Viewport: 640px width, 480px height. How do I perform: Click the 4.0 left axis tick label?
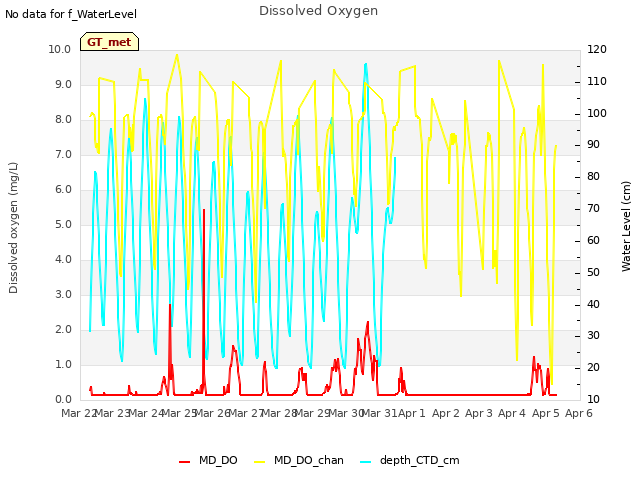(63, 260)
